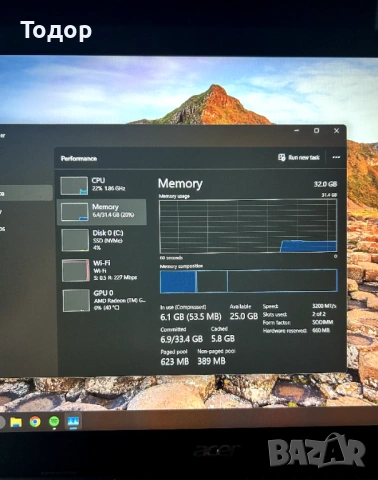
Task: Click the Disk 0 mini graph thumbnail
Action: 75,240
